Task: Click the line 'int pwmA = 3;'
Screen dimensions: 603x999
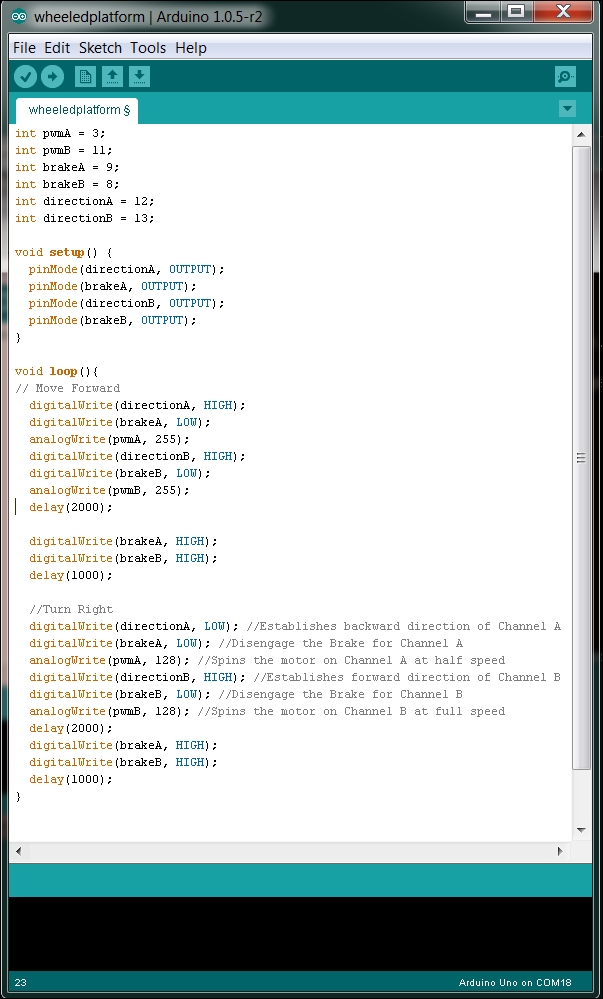Action: click(x=61, y=133)
